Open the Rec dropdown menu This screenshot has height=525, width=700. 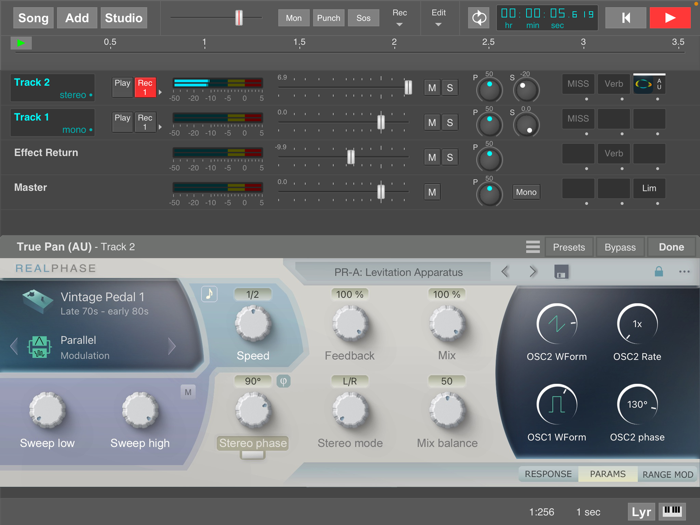[400, 18]
